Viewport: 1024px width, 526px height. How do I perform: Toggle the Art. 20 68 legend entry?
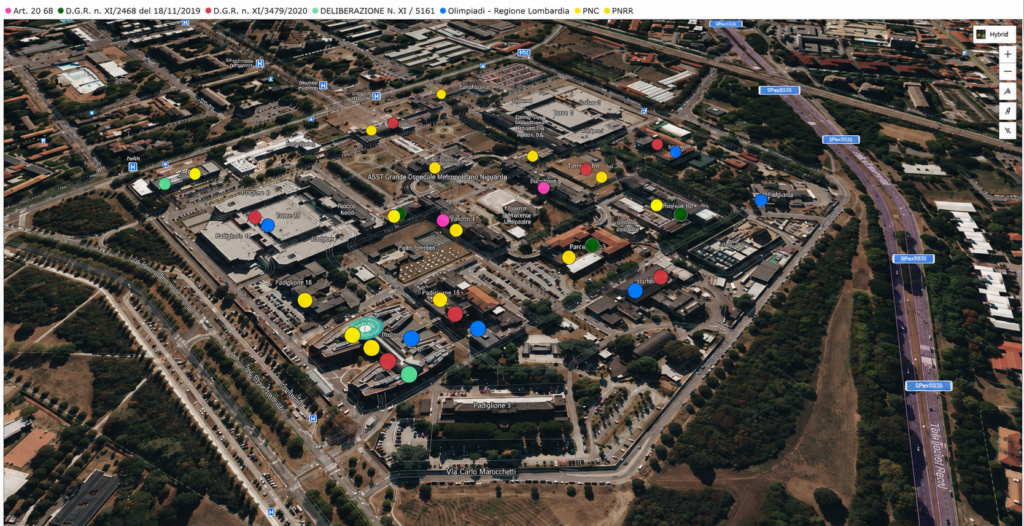28,10
